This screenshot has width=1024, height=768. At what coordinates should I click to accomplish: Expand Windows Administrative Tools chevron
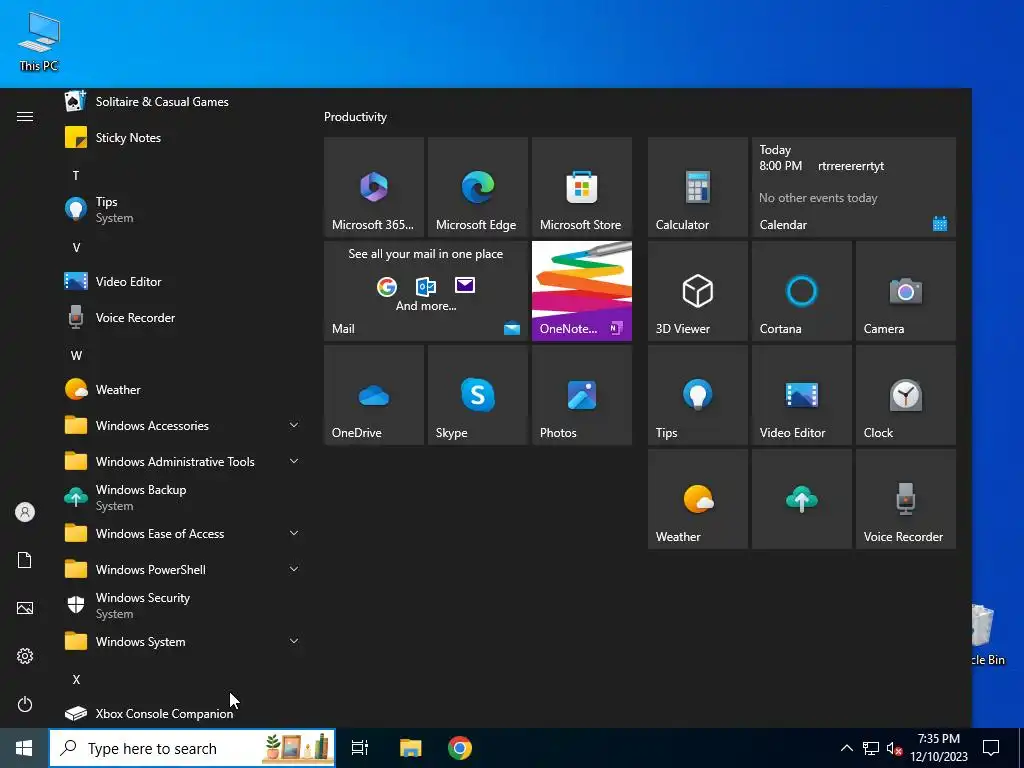click(294, 461)
